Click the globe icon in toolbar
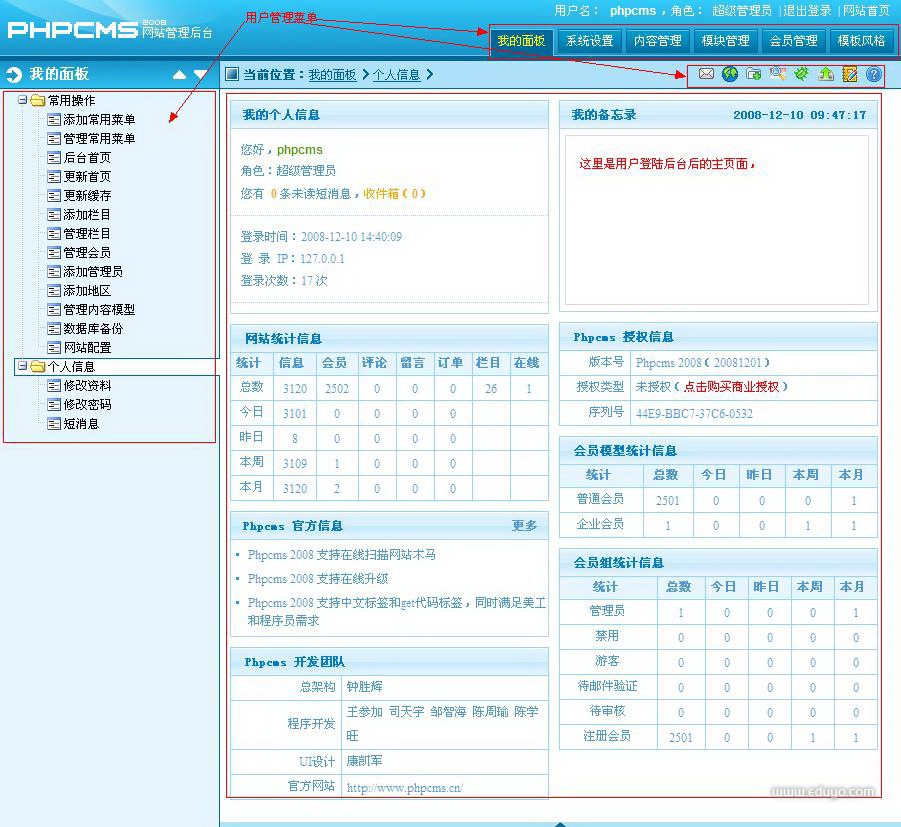The height and width of the screenshot is (827, 901). pyautogui.click(x=730, y=74)
